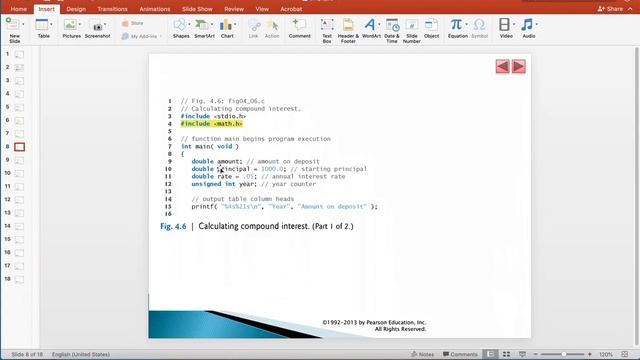Expand the WordArt dropdown arrow
Image resolution: width=640 pixels, height=360 pixels.
(379, 24)
